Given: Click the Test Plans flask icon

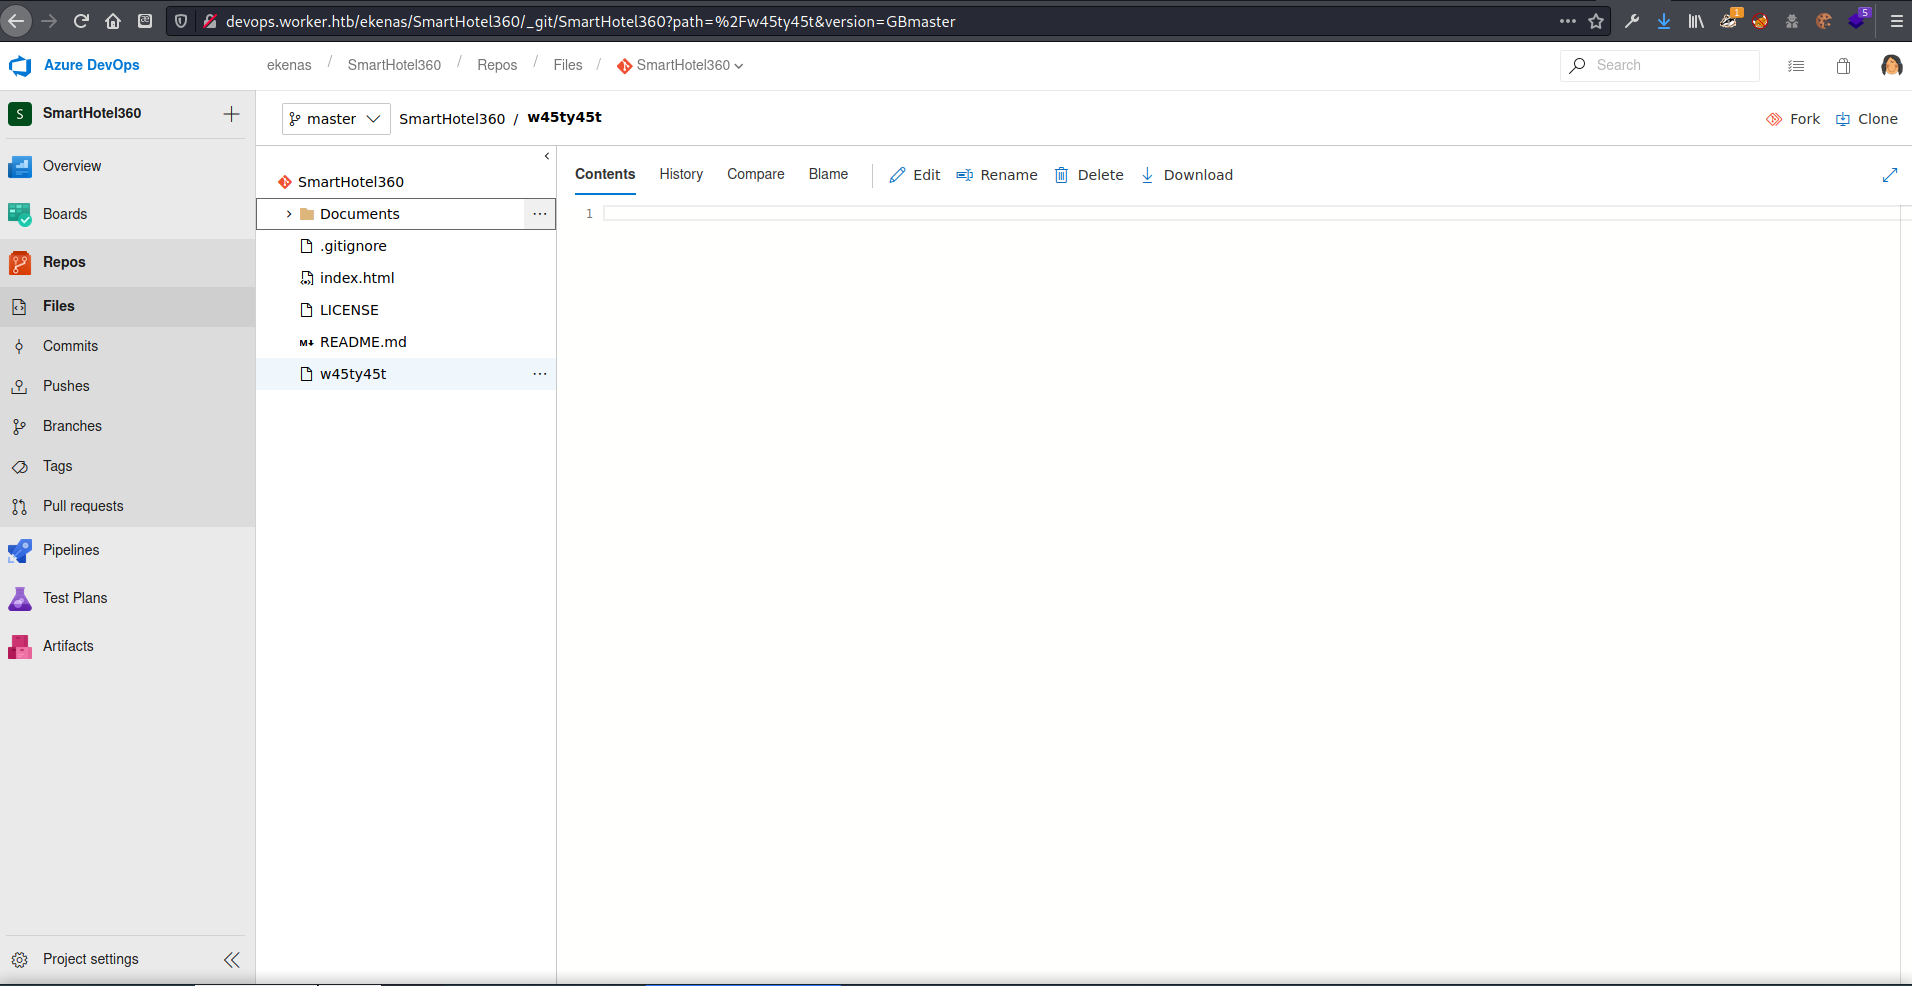Looking at the screenshot, I should 20,598.
